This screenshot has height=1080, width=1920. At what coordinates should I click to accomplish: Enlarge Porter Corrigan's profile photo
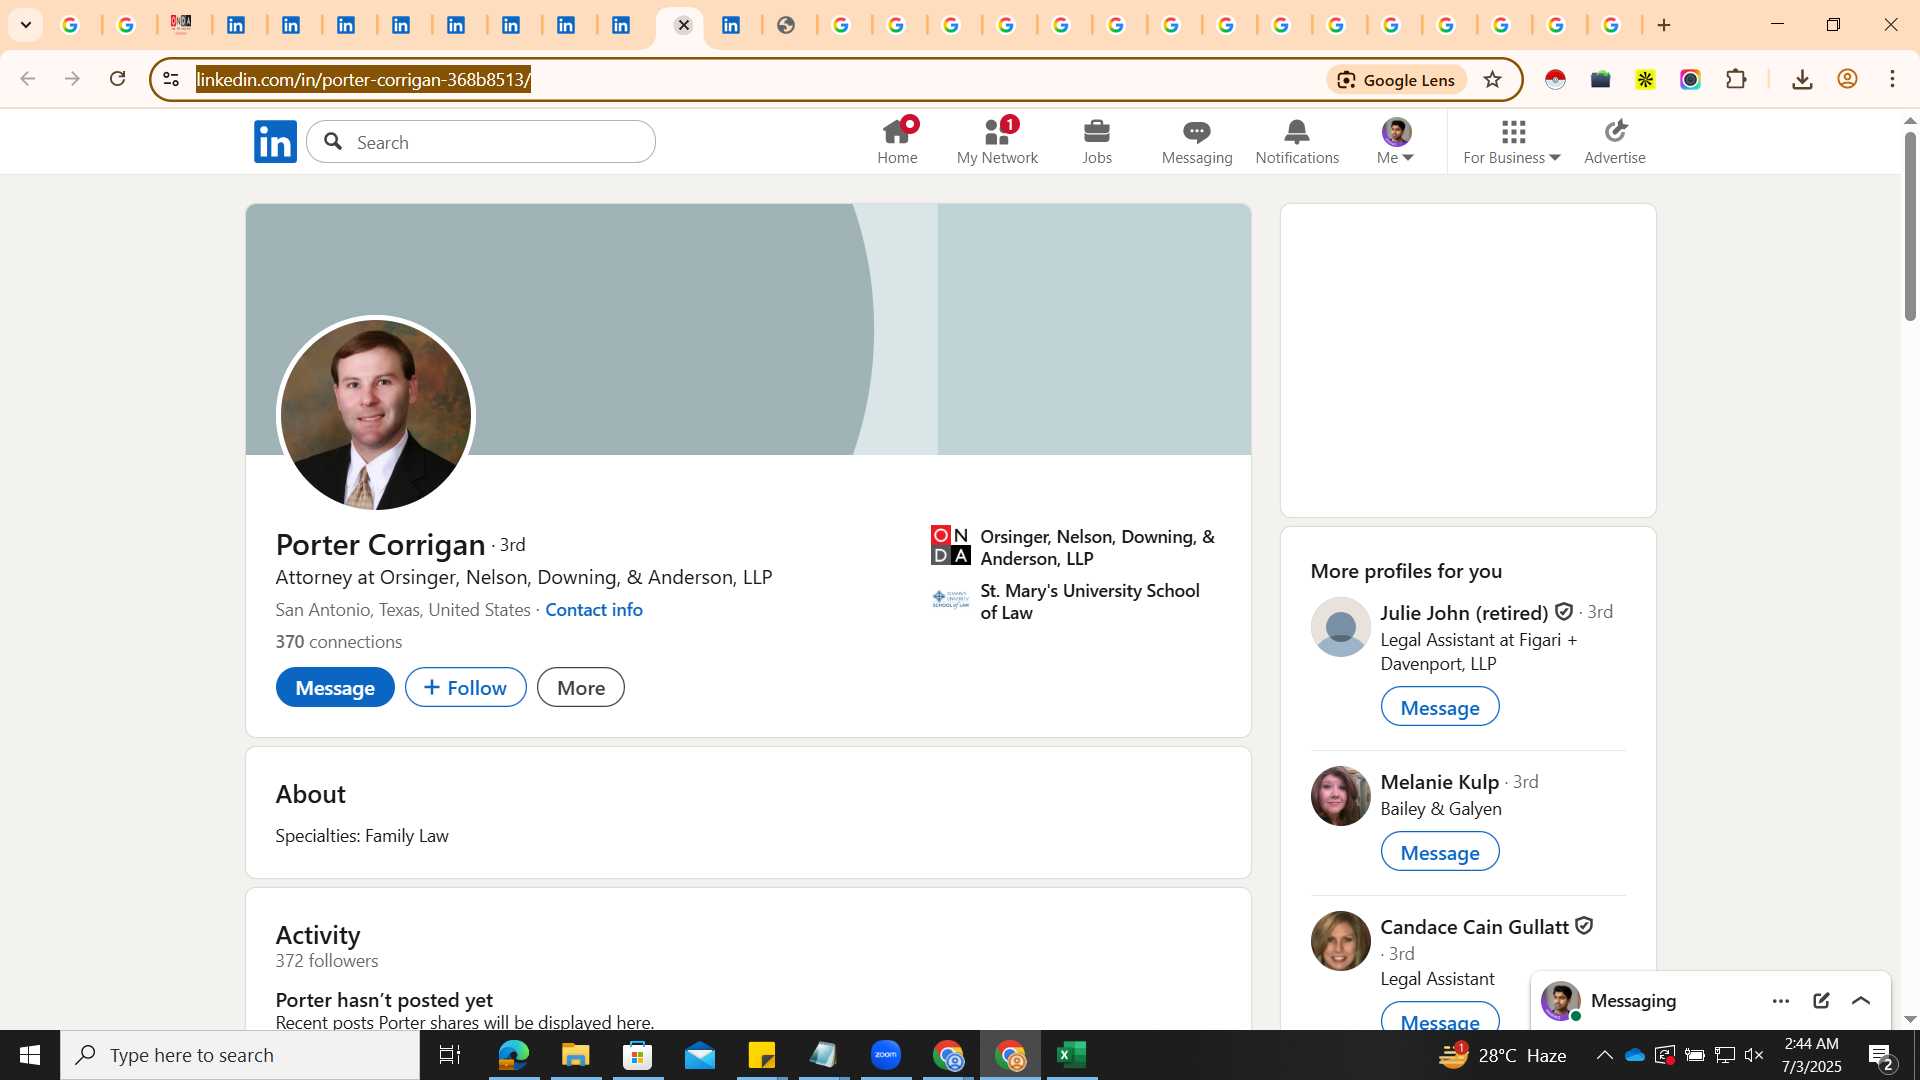click(x=376, y=415)
